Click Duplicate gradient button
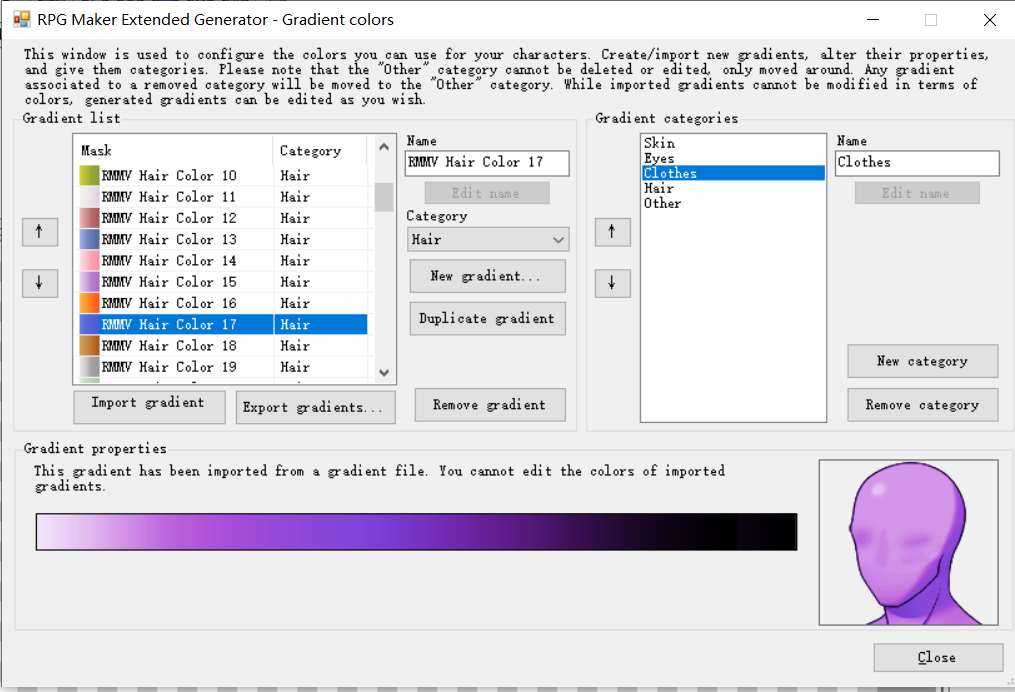The image size is (1015, 692). pyautogui.click(x=487, y=318)
